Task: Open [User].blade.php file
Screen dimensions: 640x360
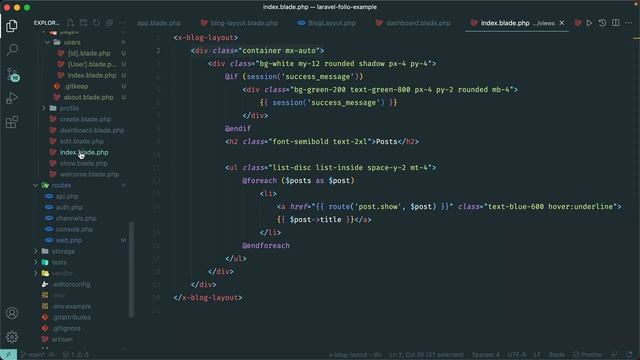Action: pyautogui.click(x=91, y=64)
